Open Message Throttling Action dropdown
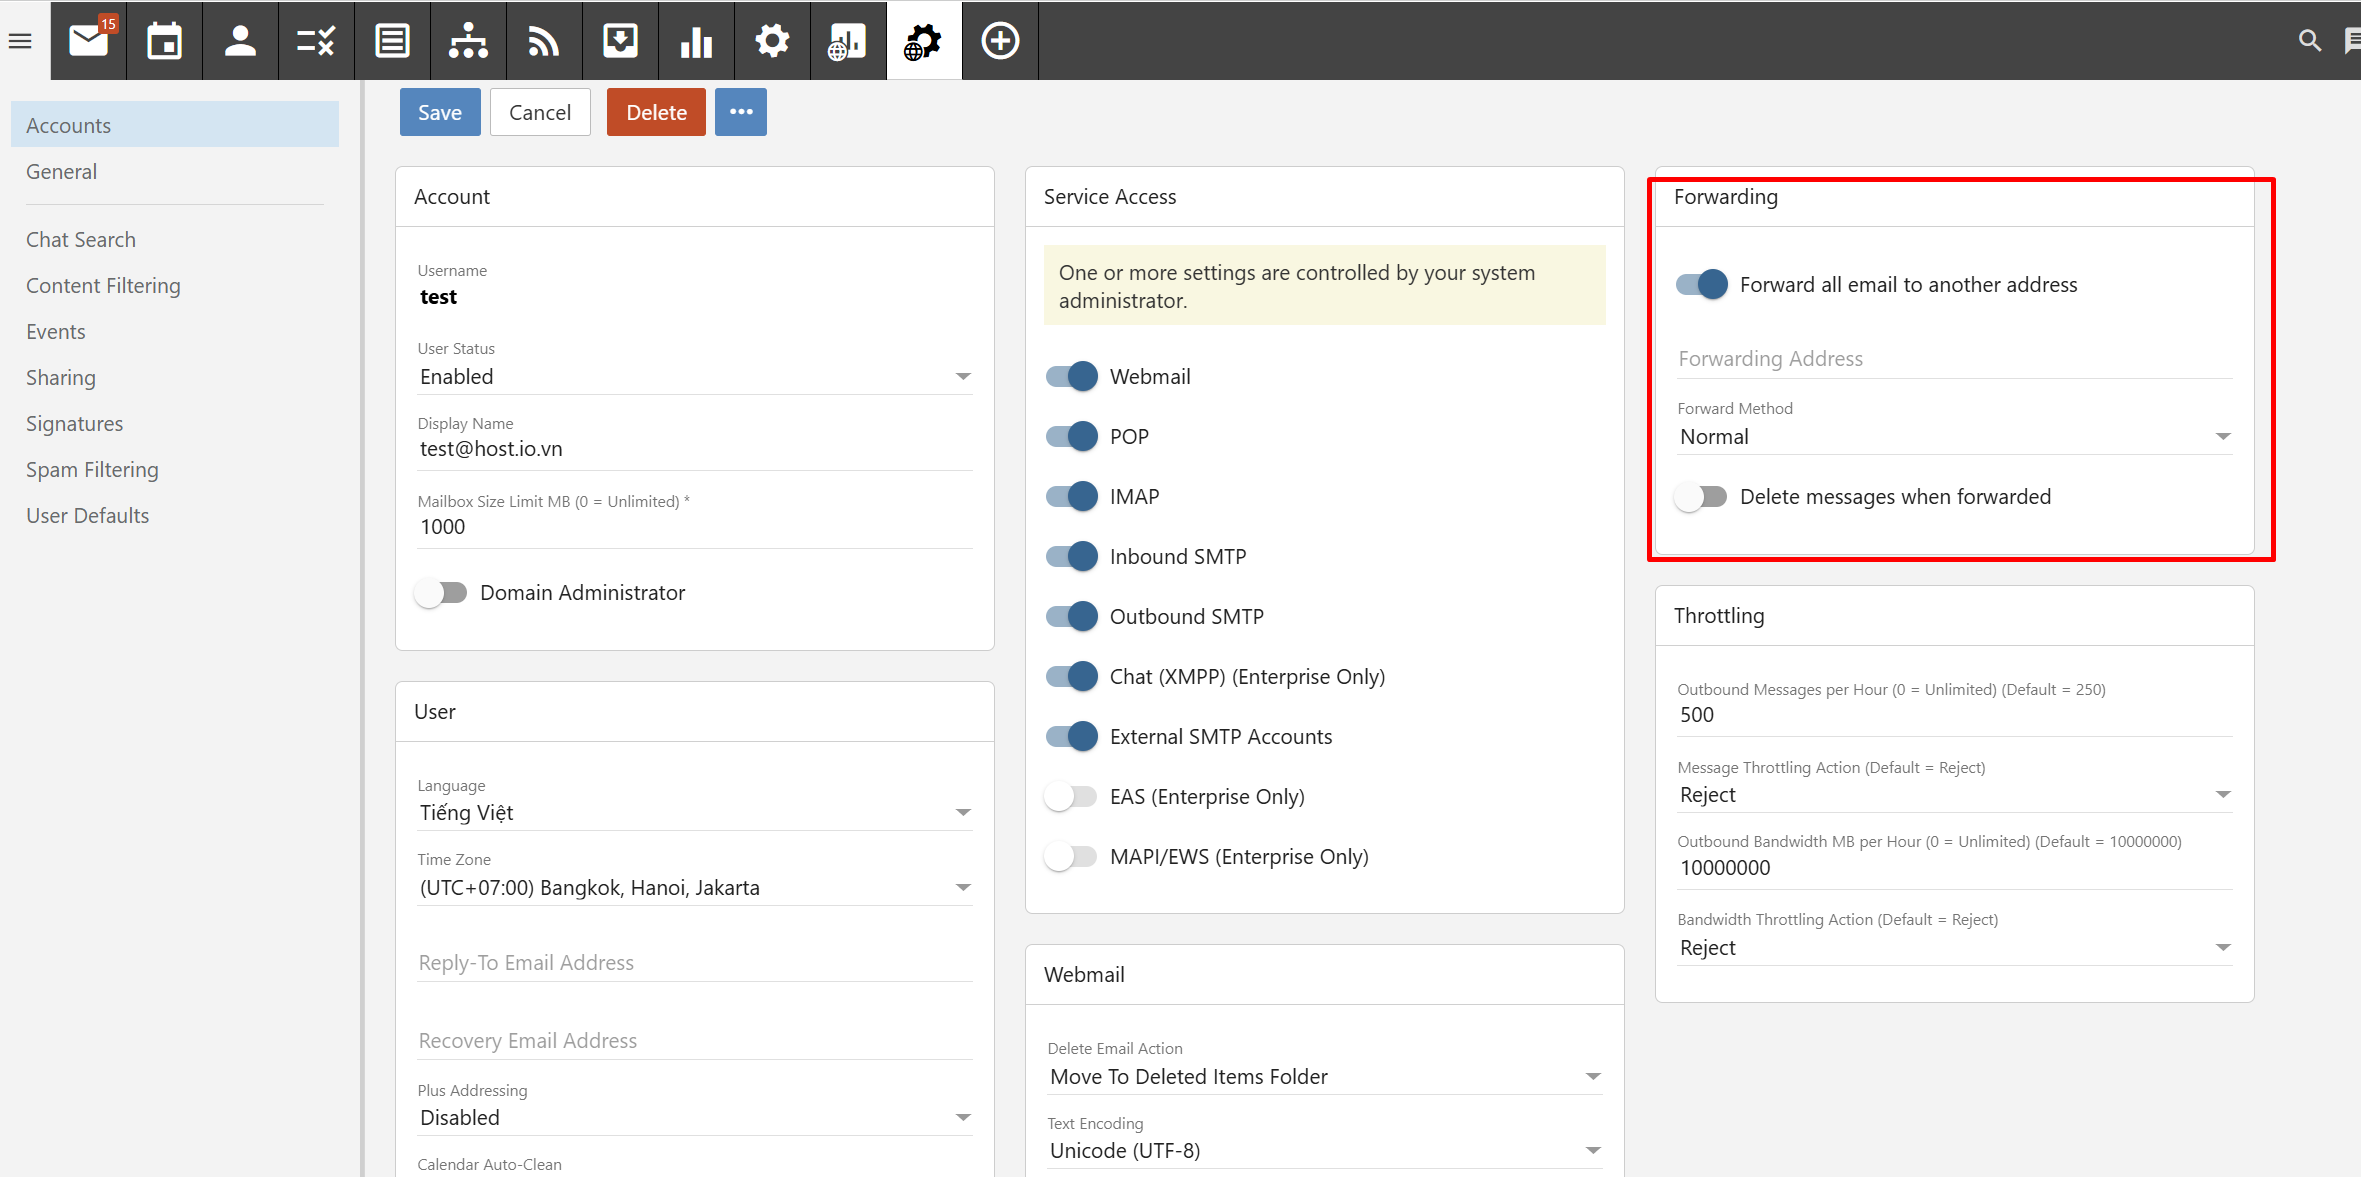The width and height of the screenshot is (2361, 1177). 1955,795
